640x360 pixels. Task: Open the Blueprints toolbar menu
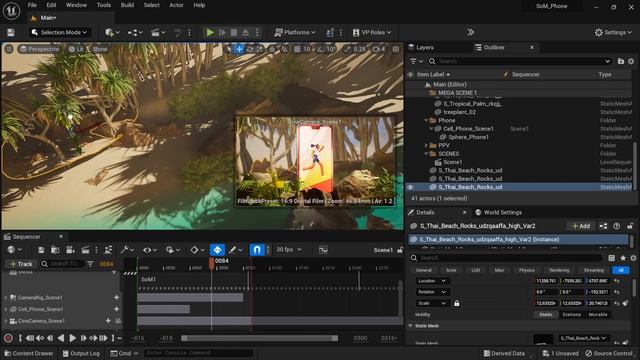point(135,32)
